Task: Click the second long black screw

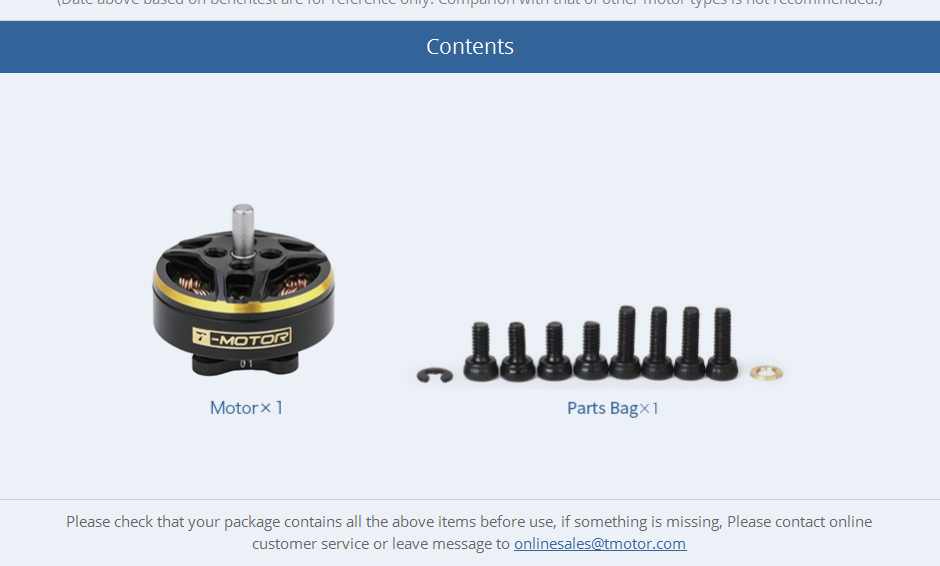Action: pos(658,344)
